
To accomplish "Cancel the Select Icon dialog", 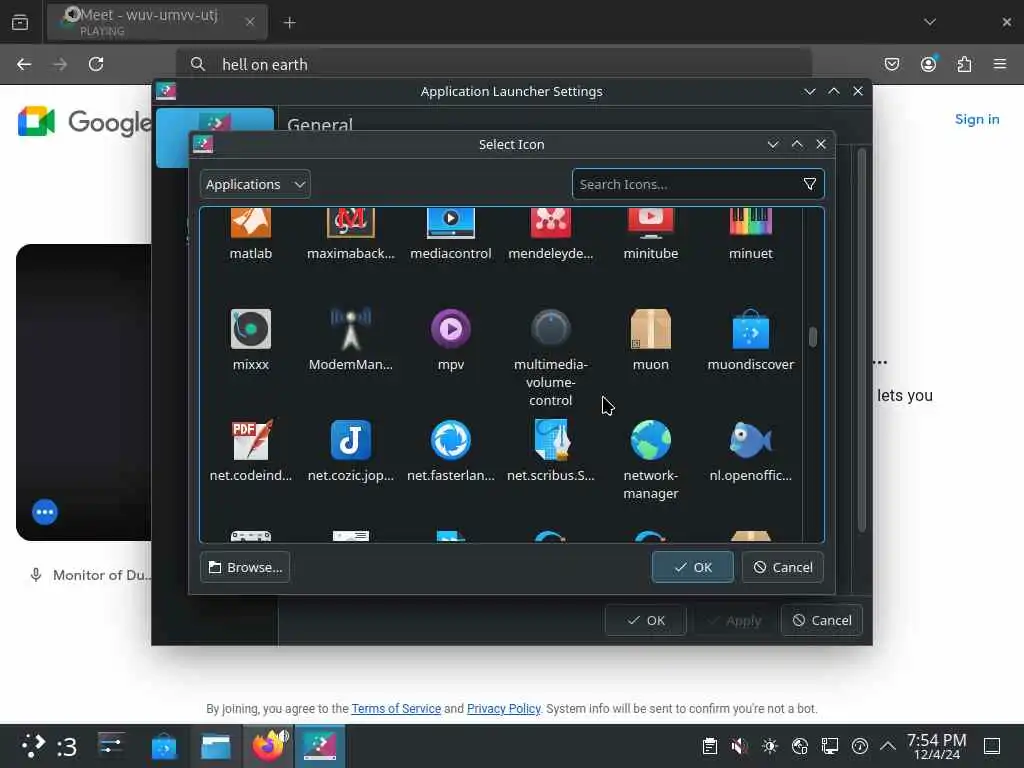I will 782,567.
